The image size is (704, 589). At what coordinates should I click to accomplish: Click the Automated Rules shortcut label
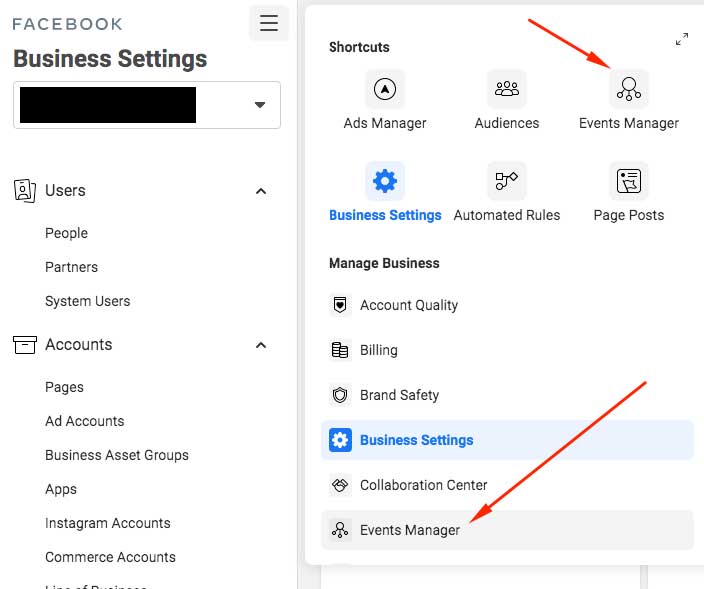pyautogui.click(x=507, y=215)
